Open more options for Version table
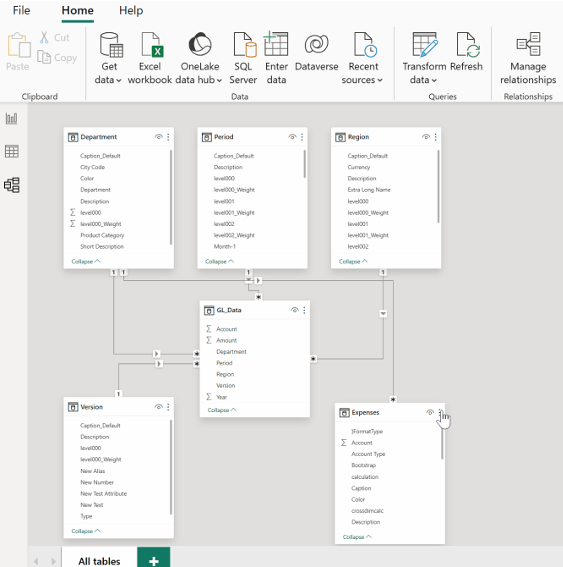Screen dimensions: 563x567 [168, 407]
